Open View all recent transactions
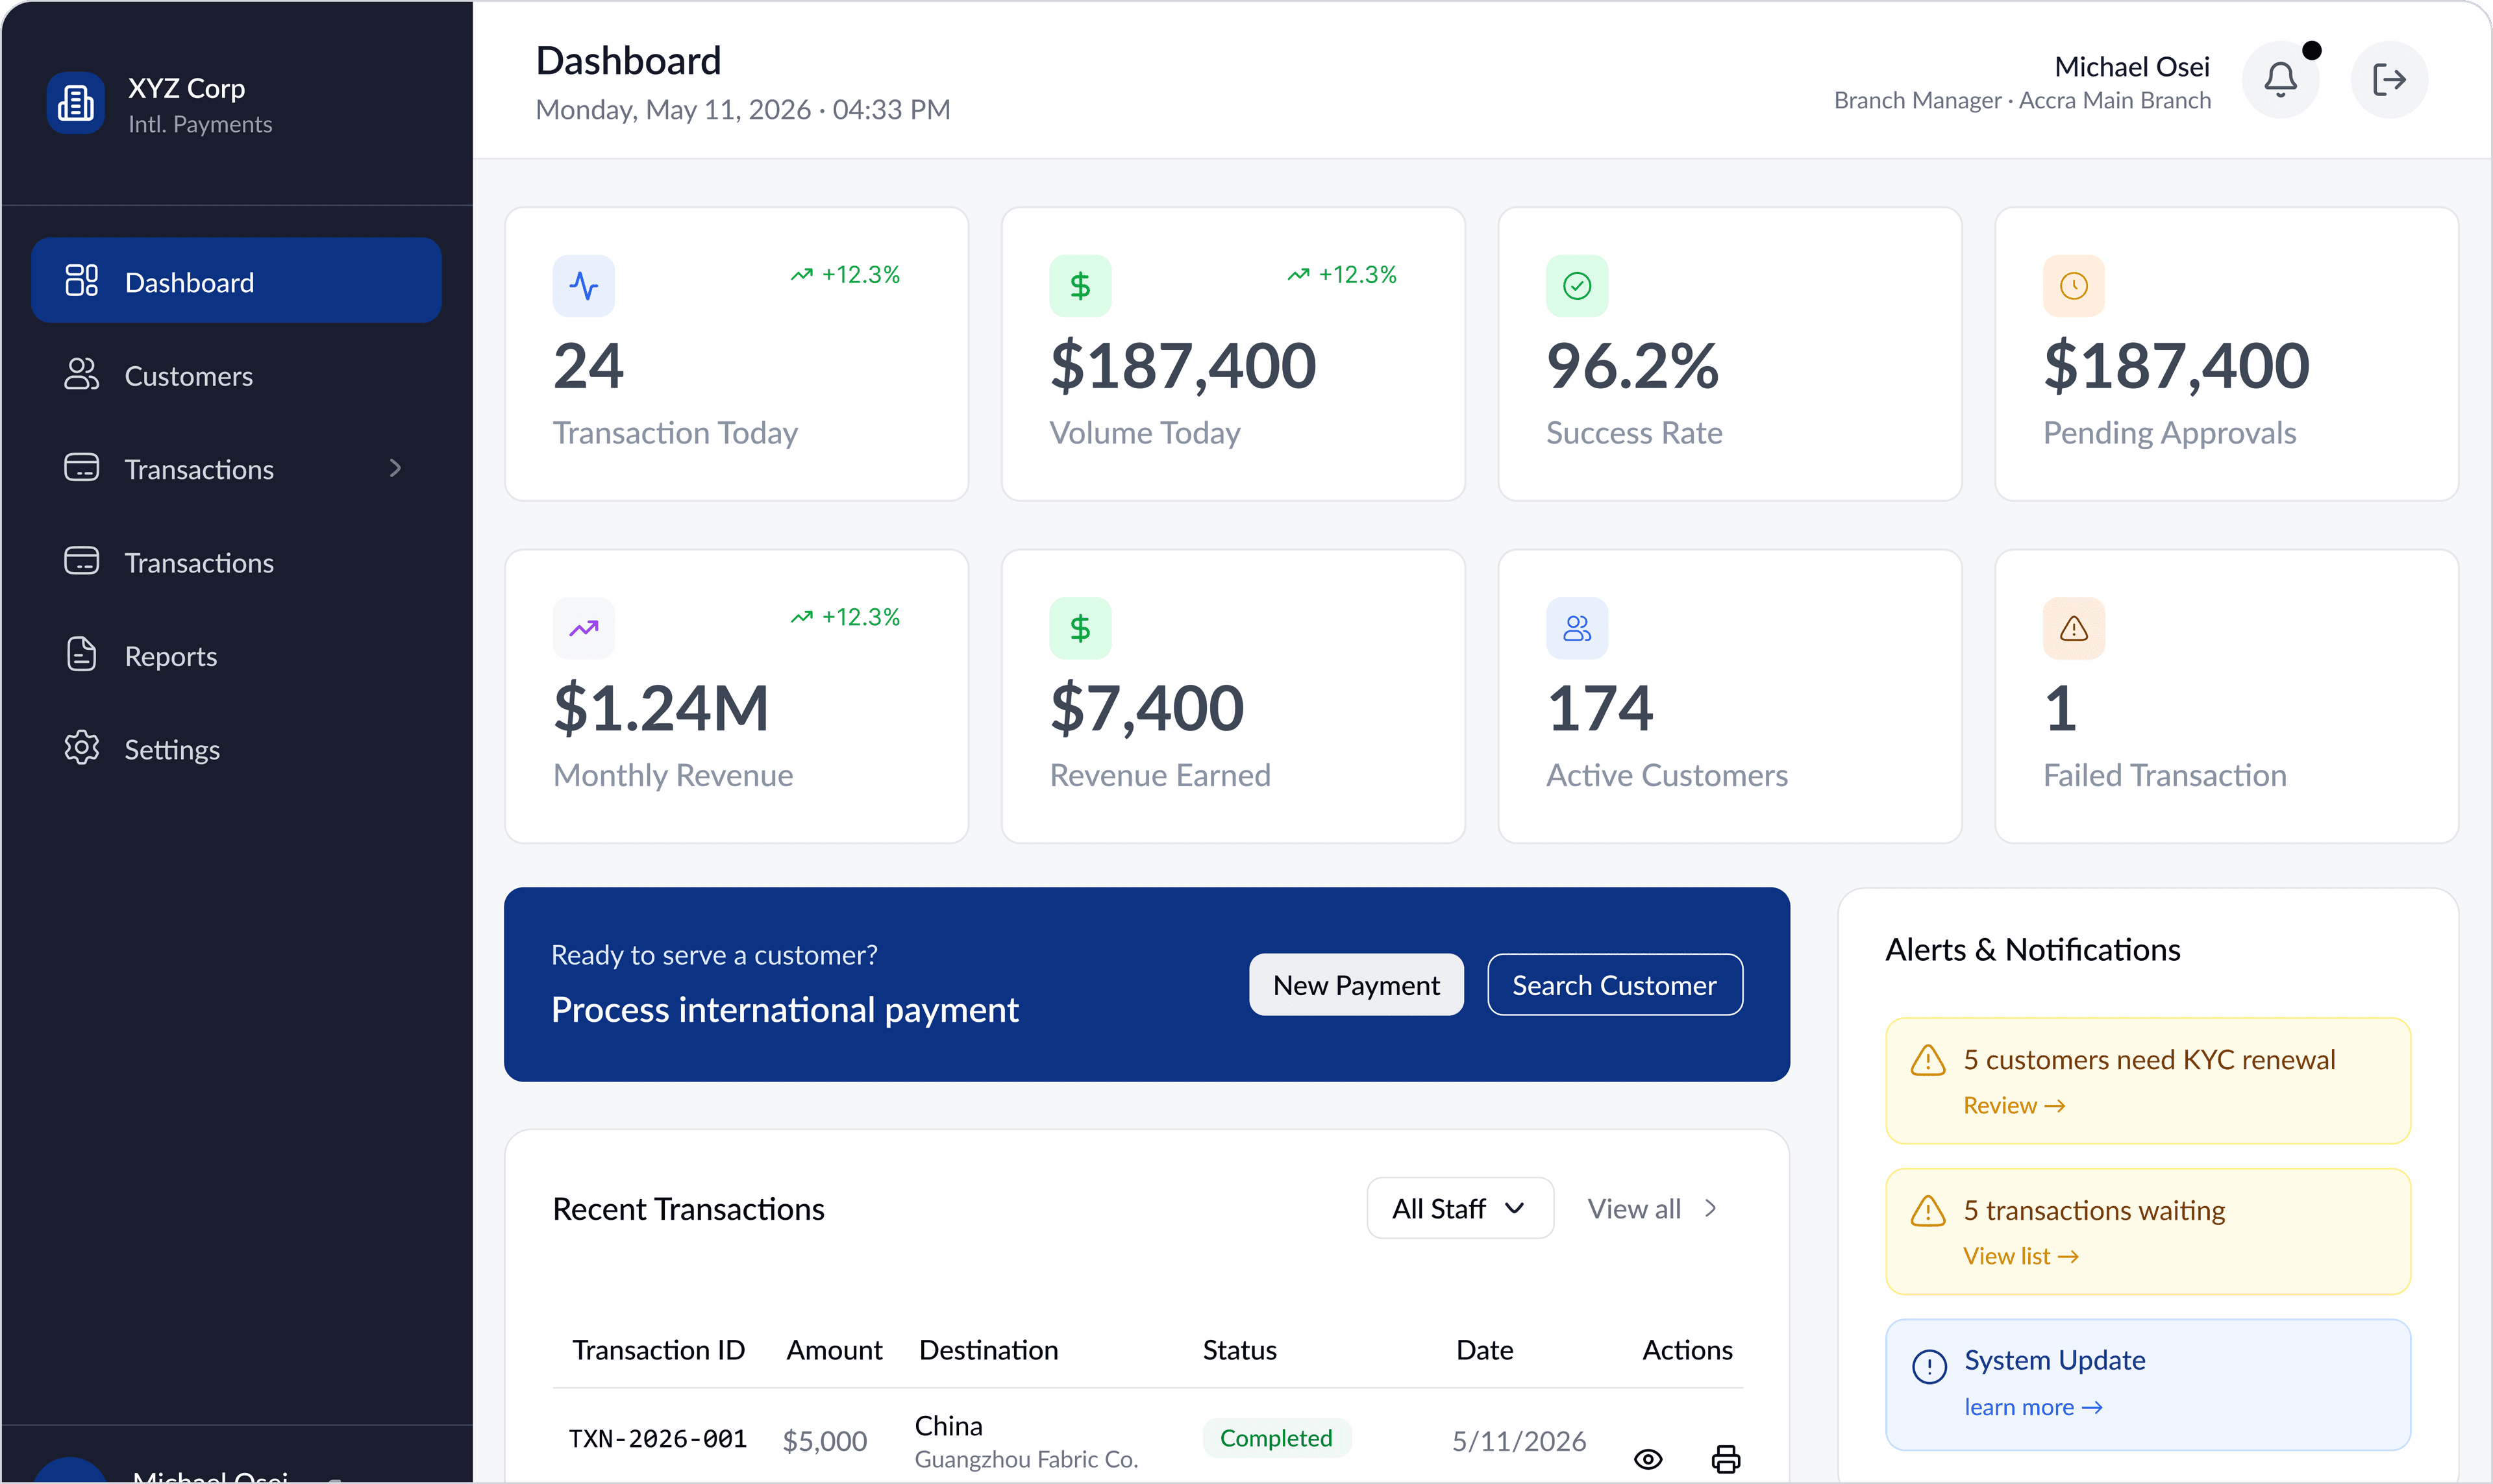The height and width of the screenshot is (1484, 2493). point(1652,1208)
